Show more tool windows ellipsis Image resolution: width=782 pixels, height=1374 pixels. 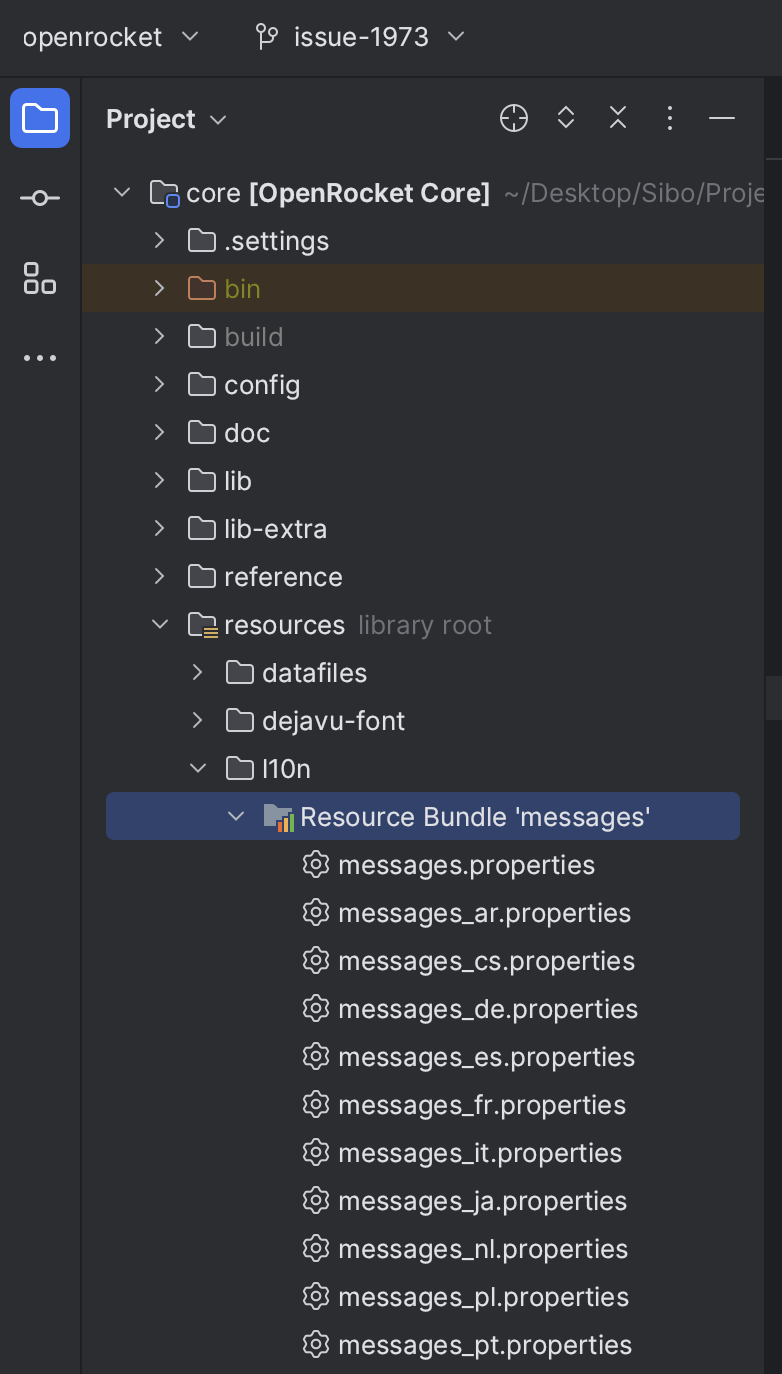coord(40,358)
